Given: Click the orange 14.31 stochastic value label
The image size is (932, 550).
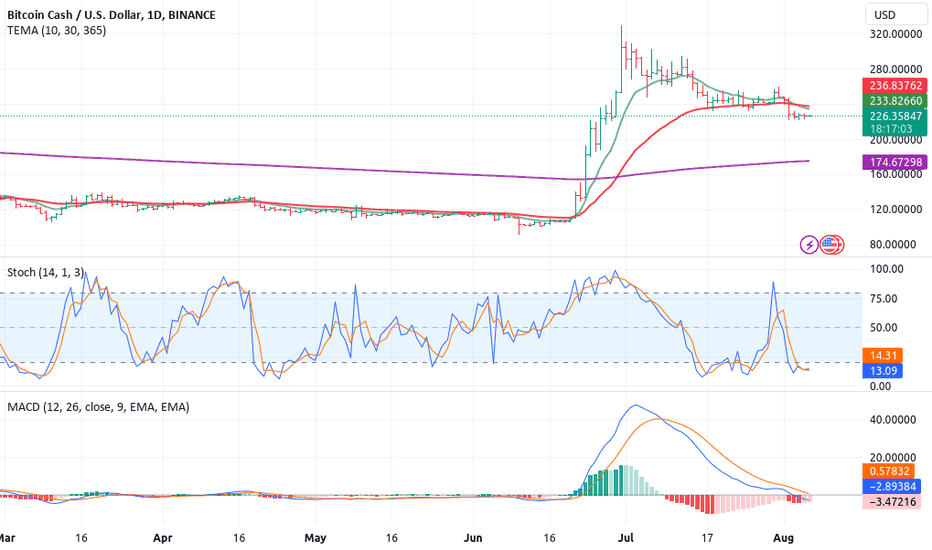Looking at the screenshot, I should coord(883,356).
